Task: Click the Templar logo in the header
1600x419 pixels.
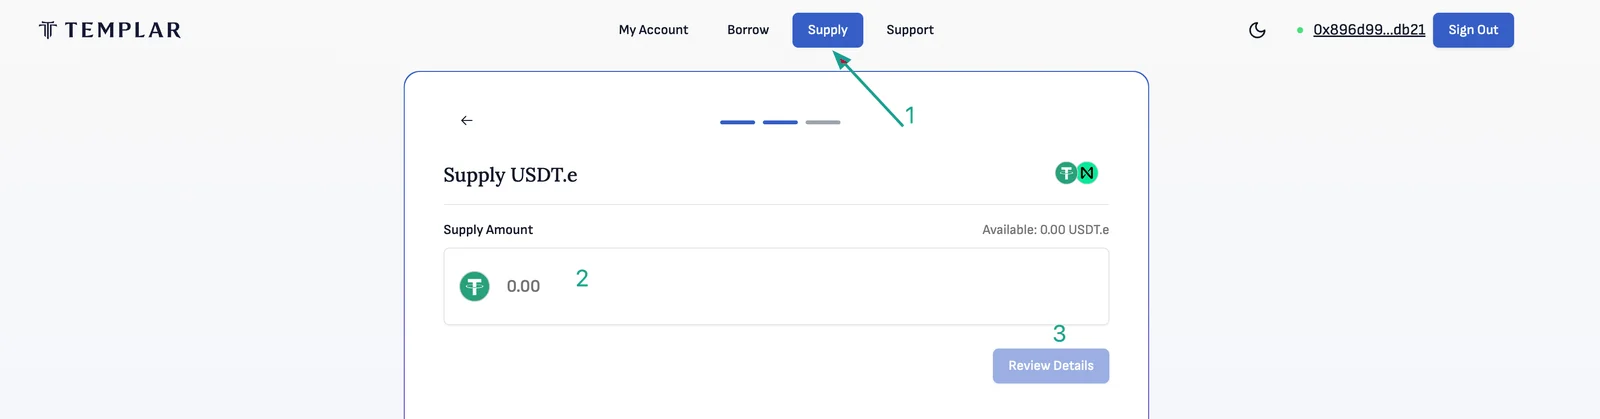Action: pos(110,30)
